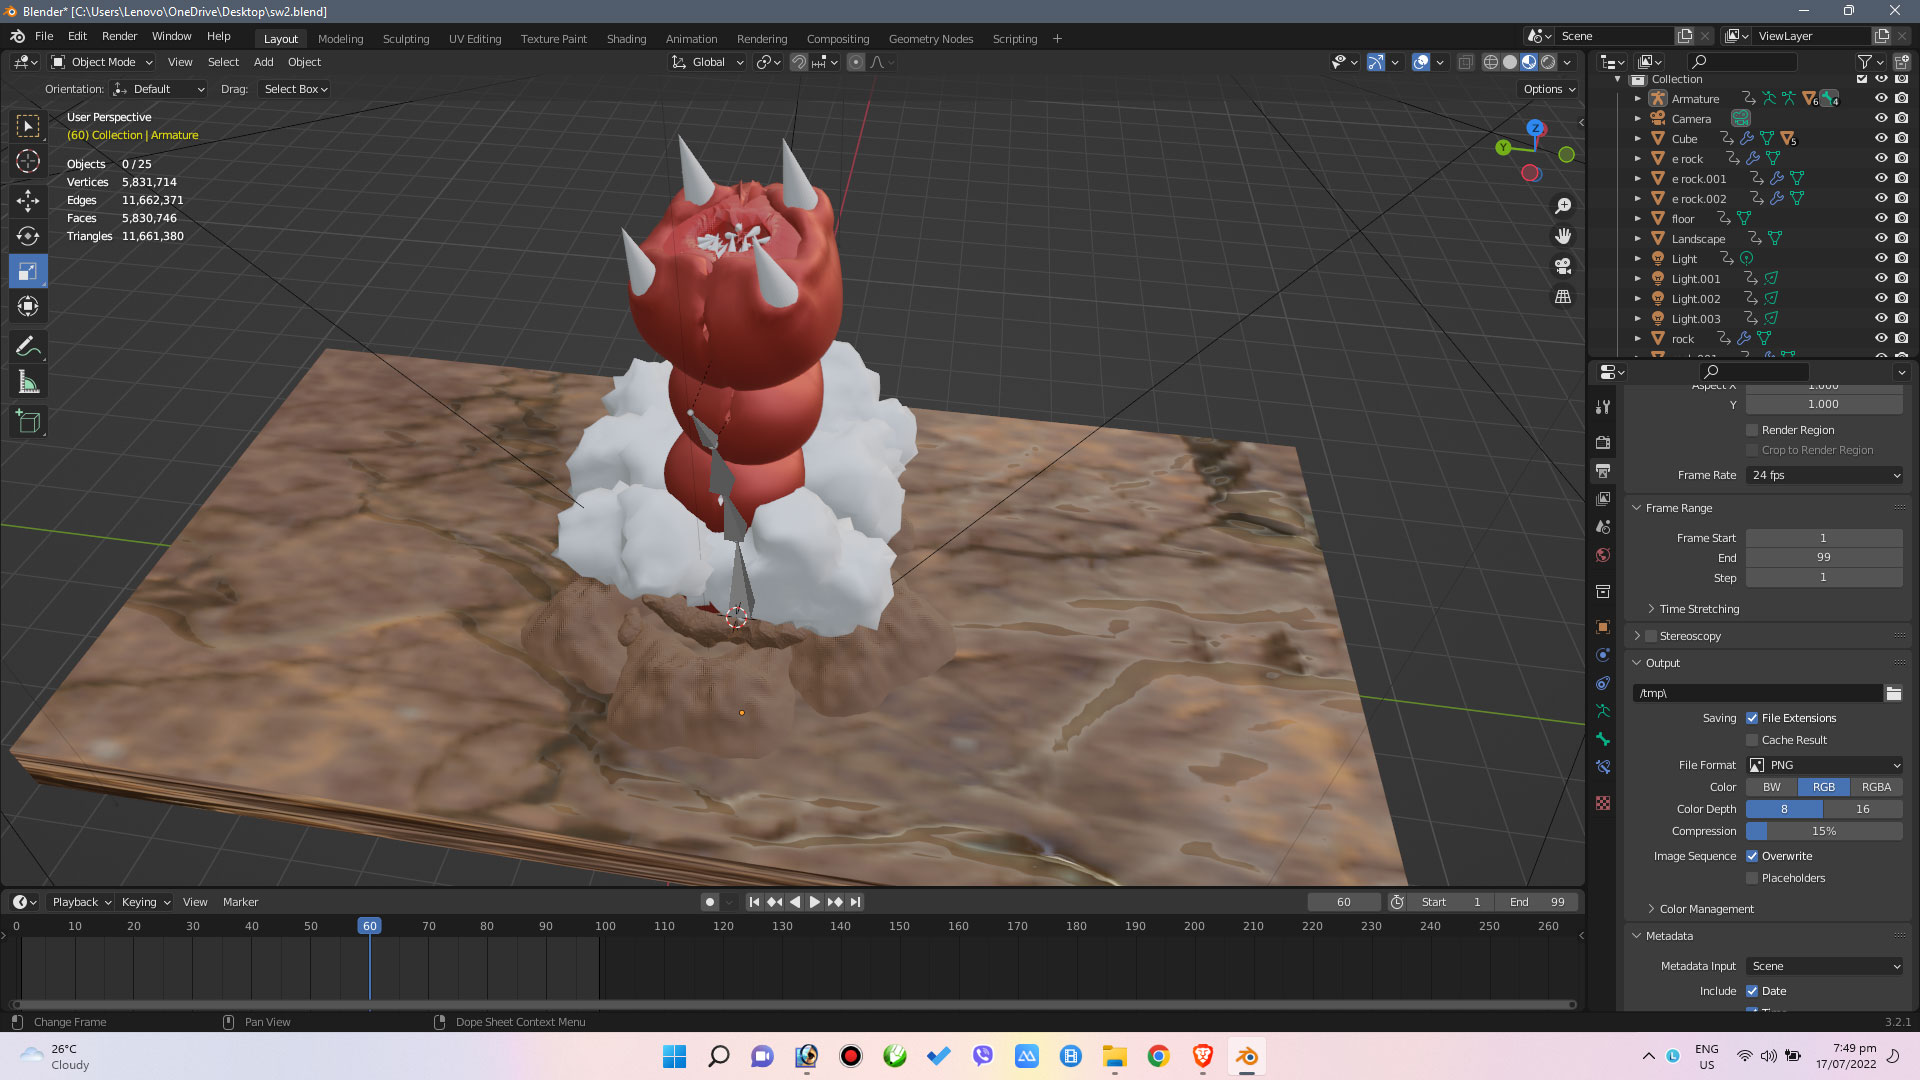Screen dimensions: 1920x1080
Task: Select the Annotate tool
Action: click(x=28, y=346)
